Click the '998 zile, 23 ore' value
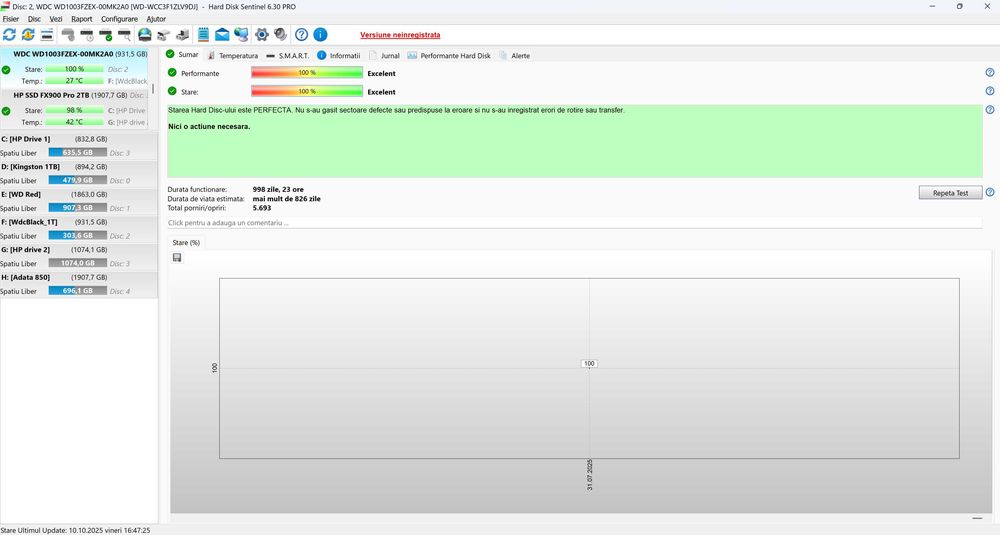The image size is (1000, 535). pos(278,189)
